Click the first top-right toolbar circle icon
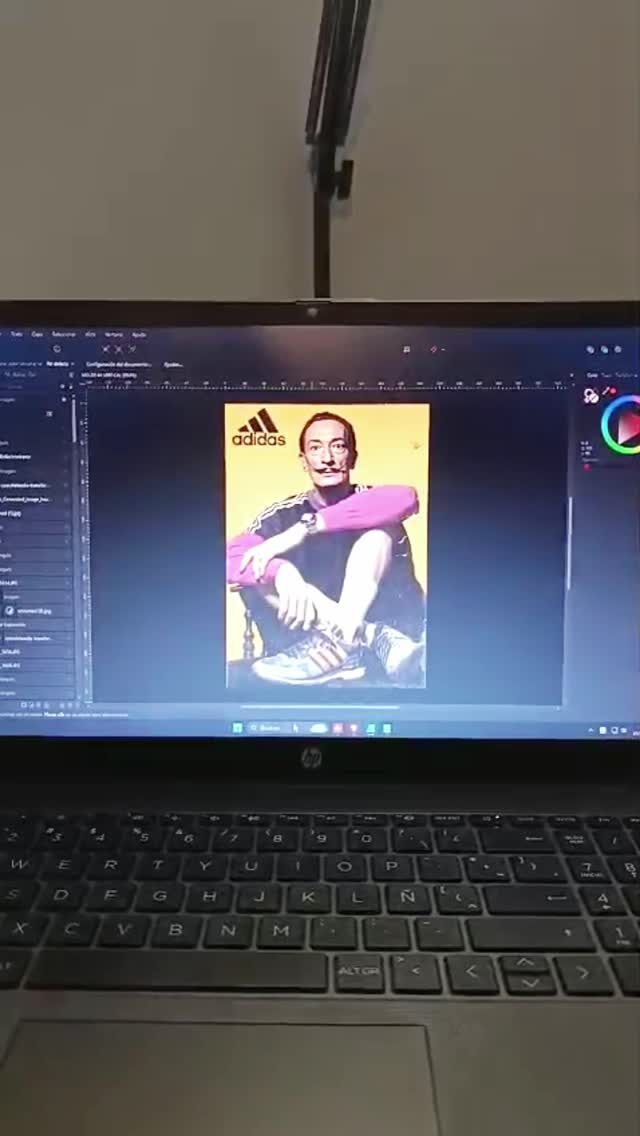 tap(590, 349)
